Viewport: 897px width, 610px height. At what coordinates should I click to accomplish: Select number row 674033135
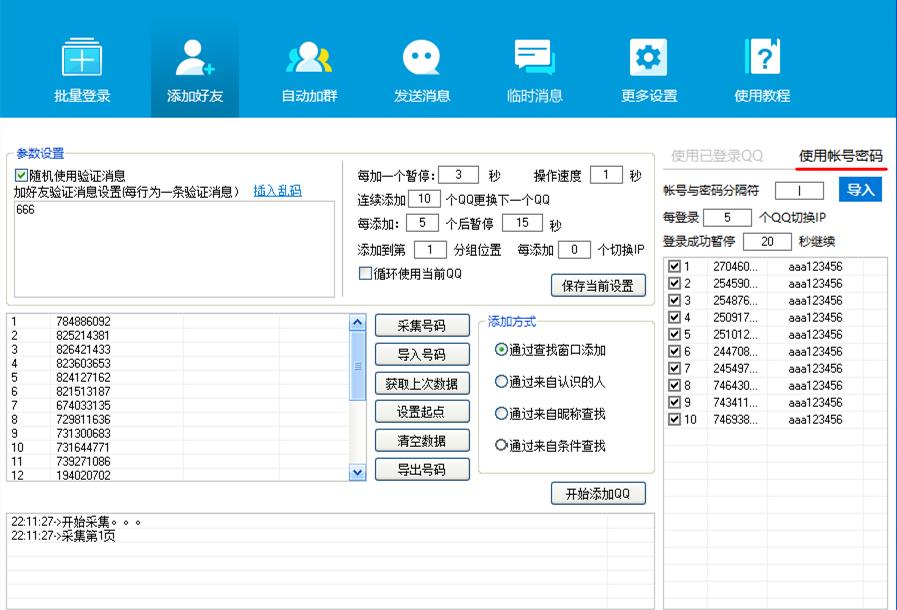177,405
